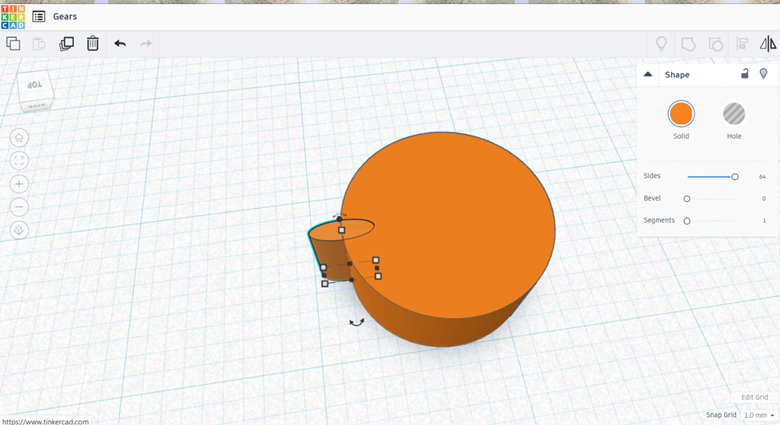Duplicate and repeat the shape

66,44
